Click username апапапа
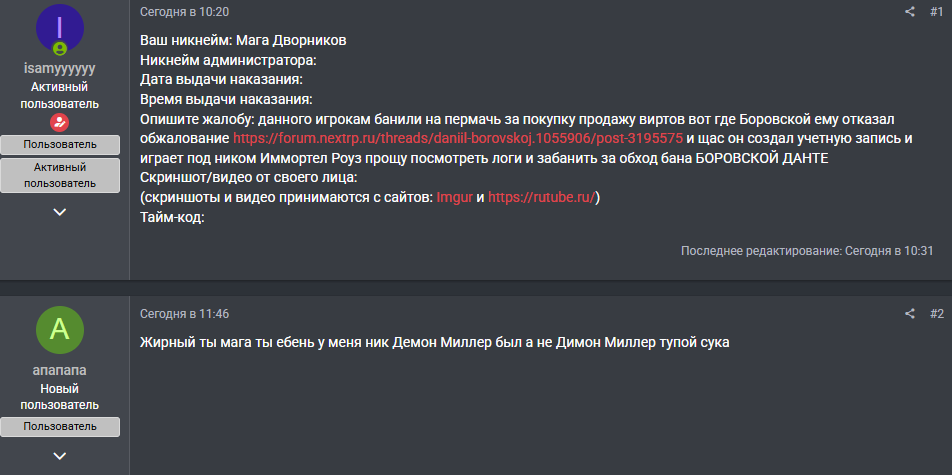Screen dimensions: 952x475 tap(60, 370)
